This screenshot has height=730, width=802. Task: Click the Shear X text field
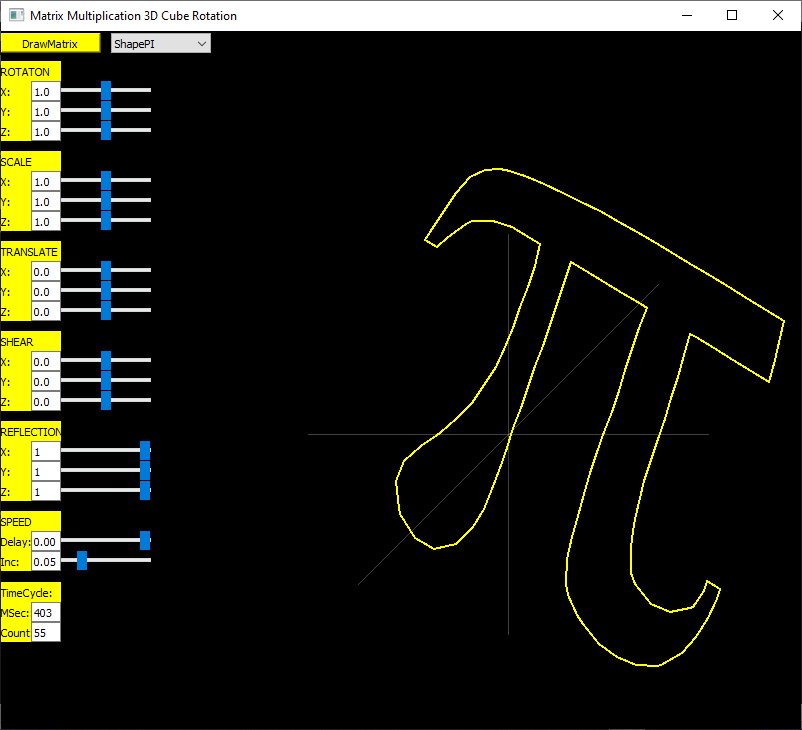click(46, 362)
